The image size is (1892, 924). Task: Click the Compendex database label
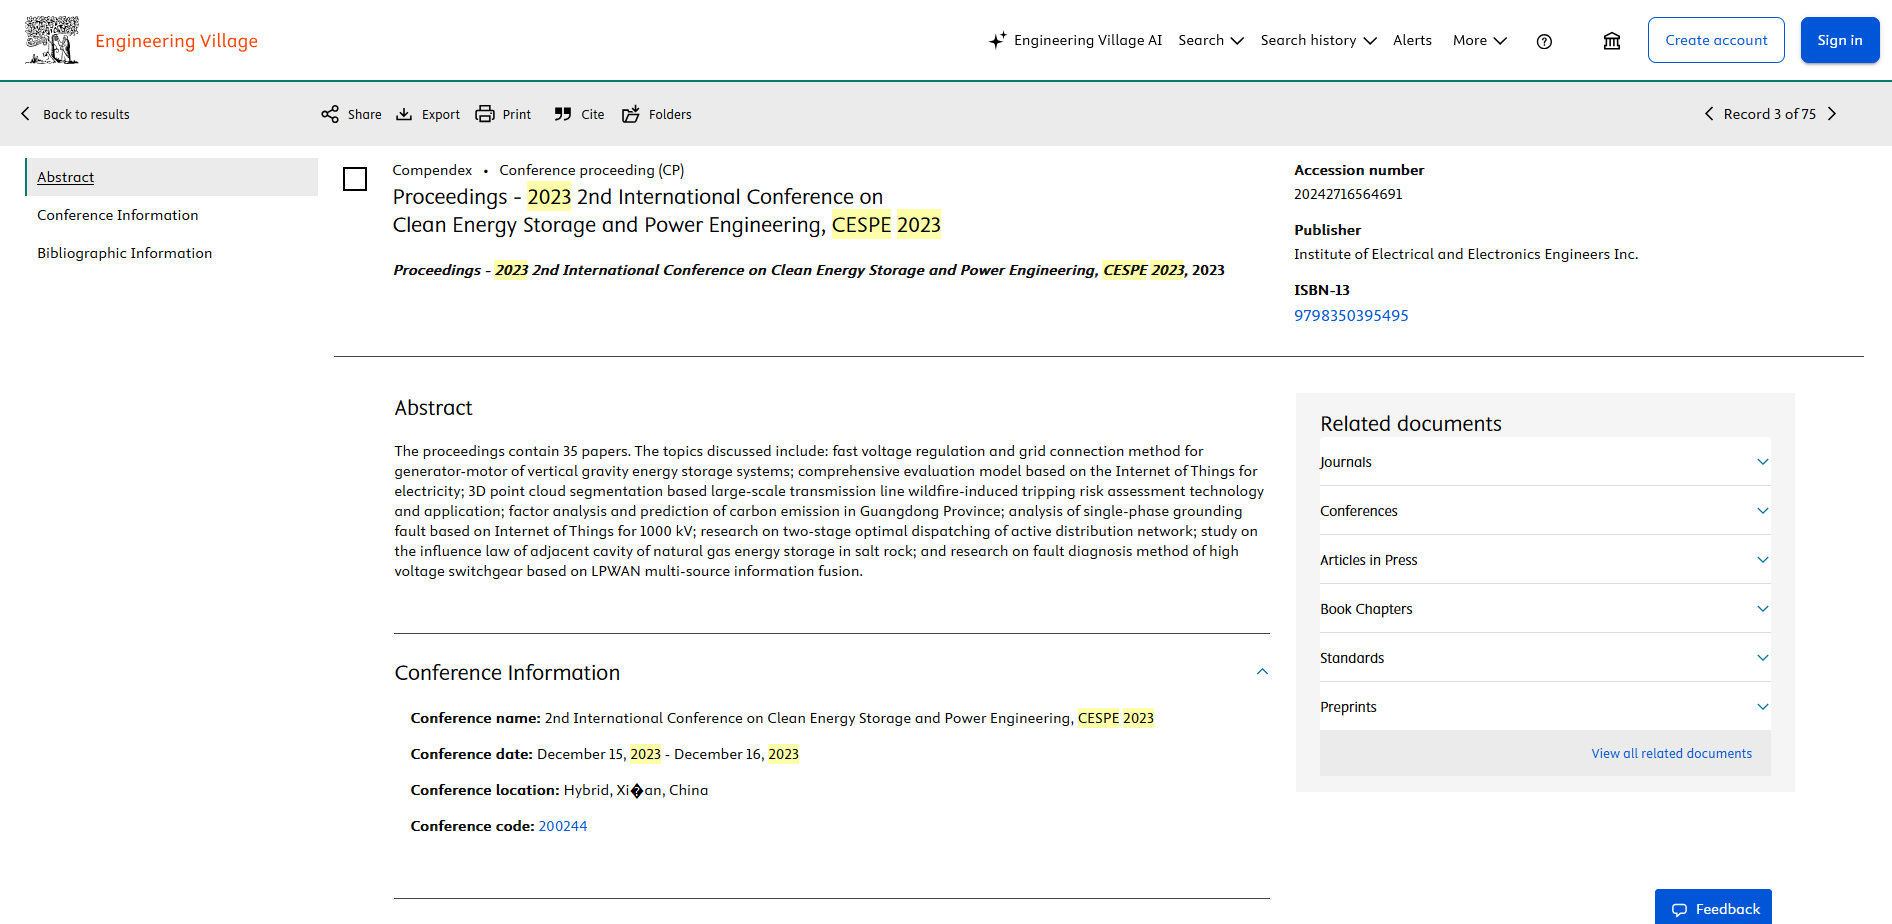(432, 170)
